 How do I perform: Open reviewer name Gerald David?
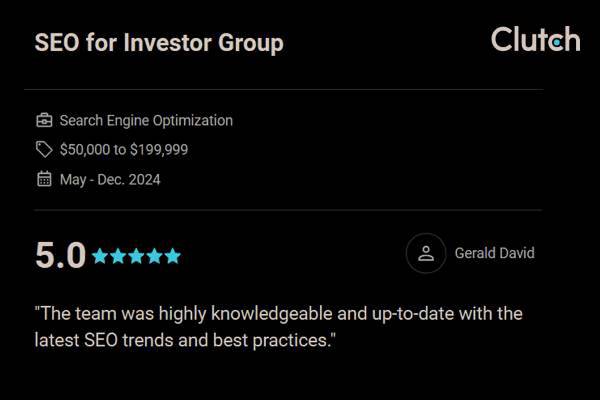pos(494,253)
